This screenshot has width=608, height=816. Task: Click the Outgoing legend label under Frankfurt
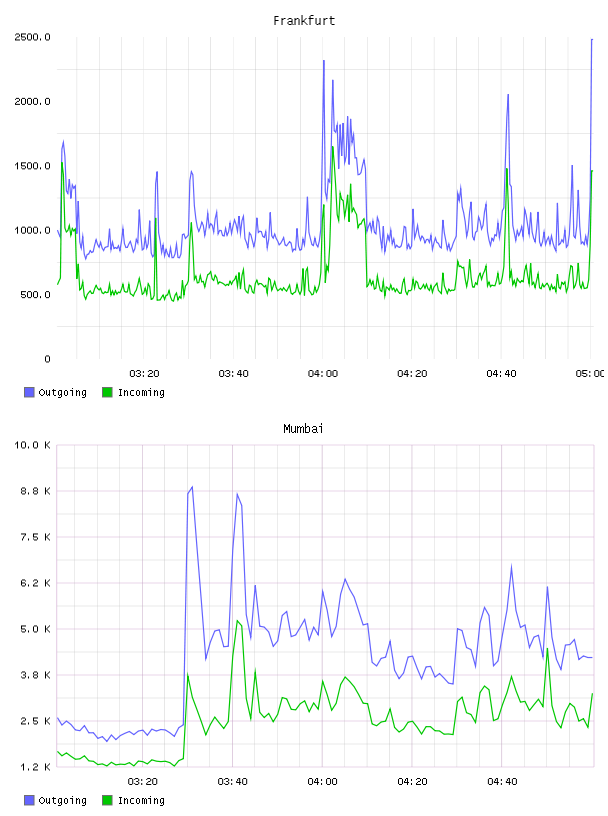pyautogui.click(x=62, y=393)
